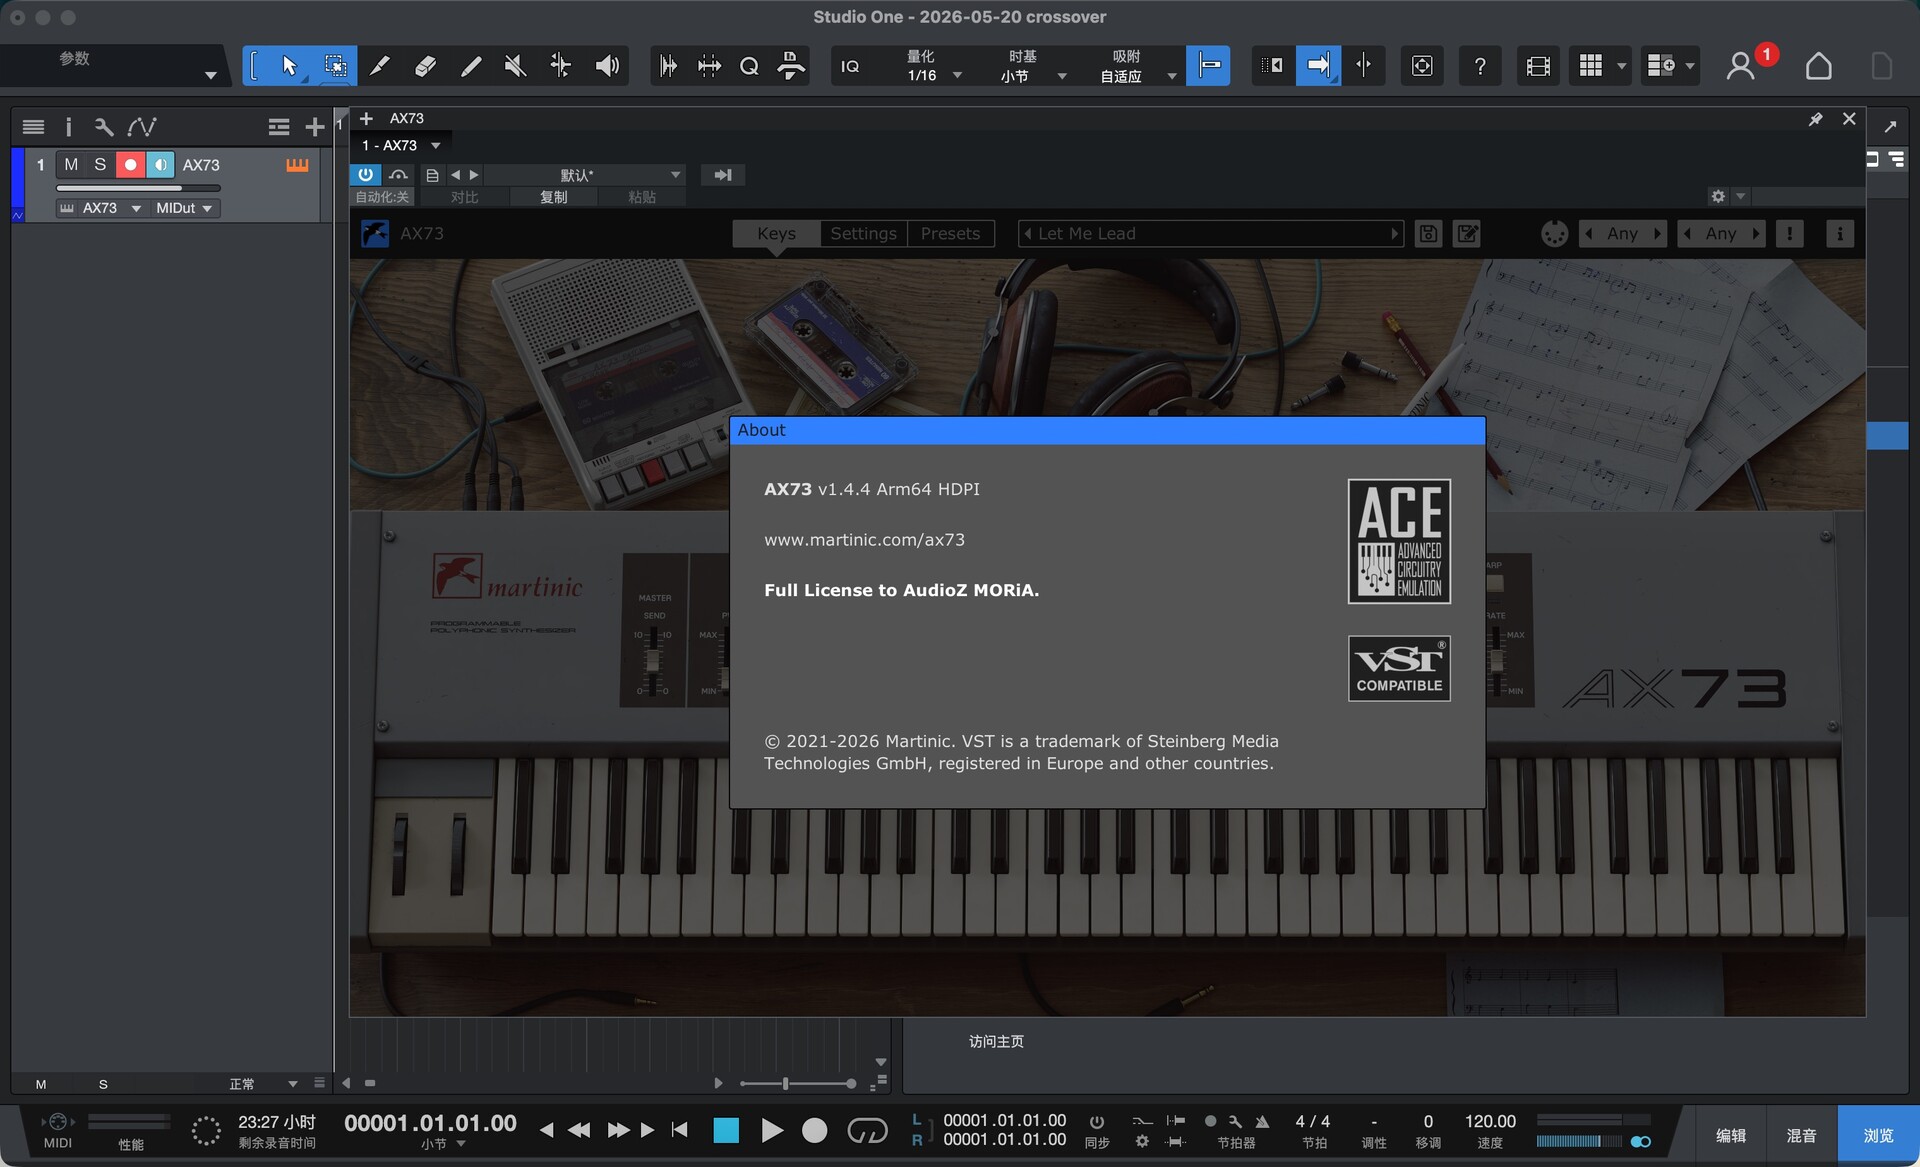Open the plugin window gear settings icon
This screenshot has width=1920, height=1167.
point(1718,196)
